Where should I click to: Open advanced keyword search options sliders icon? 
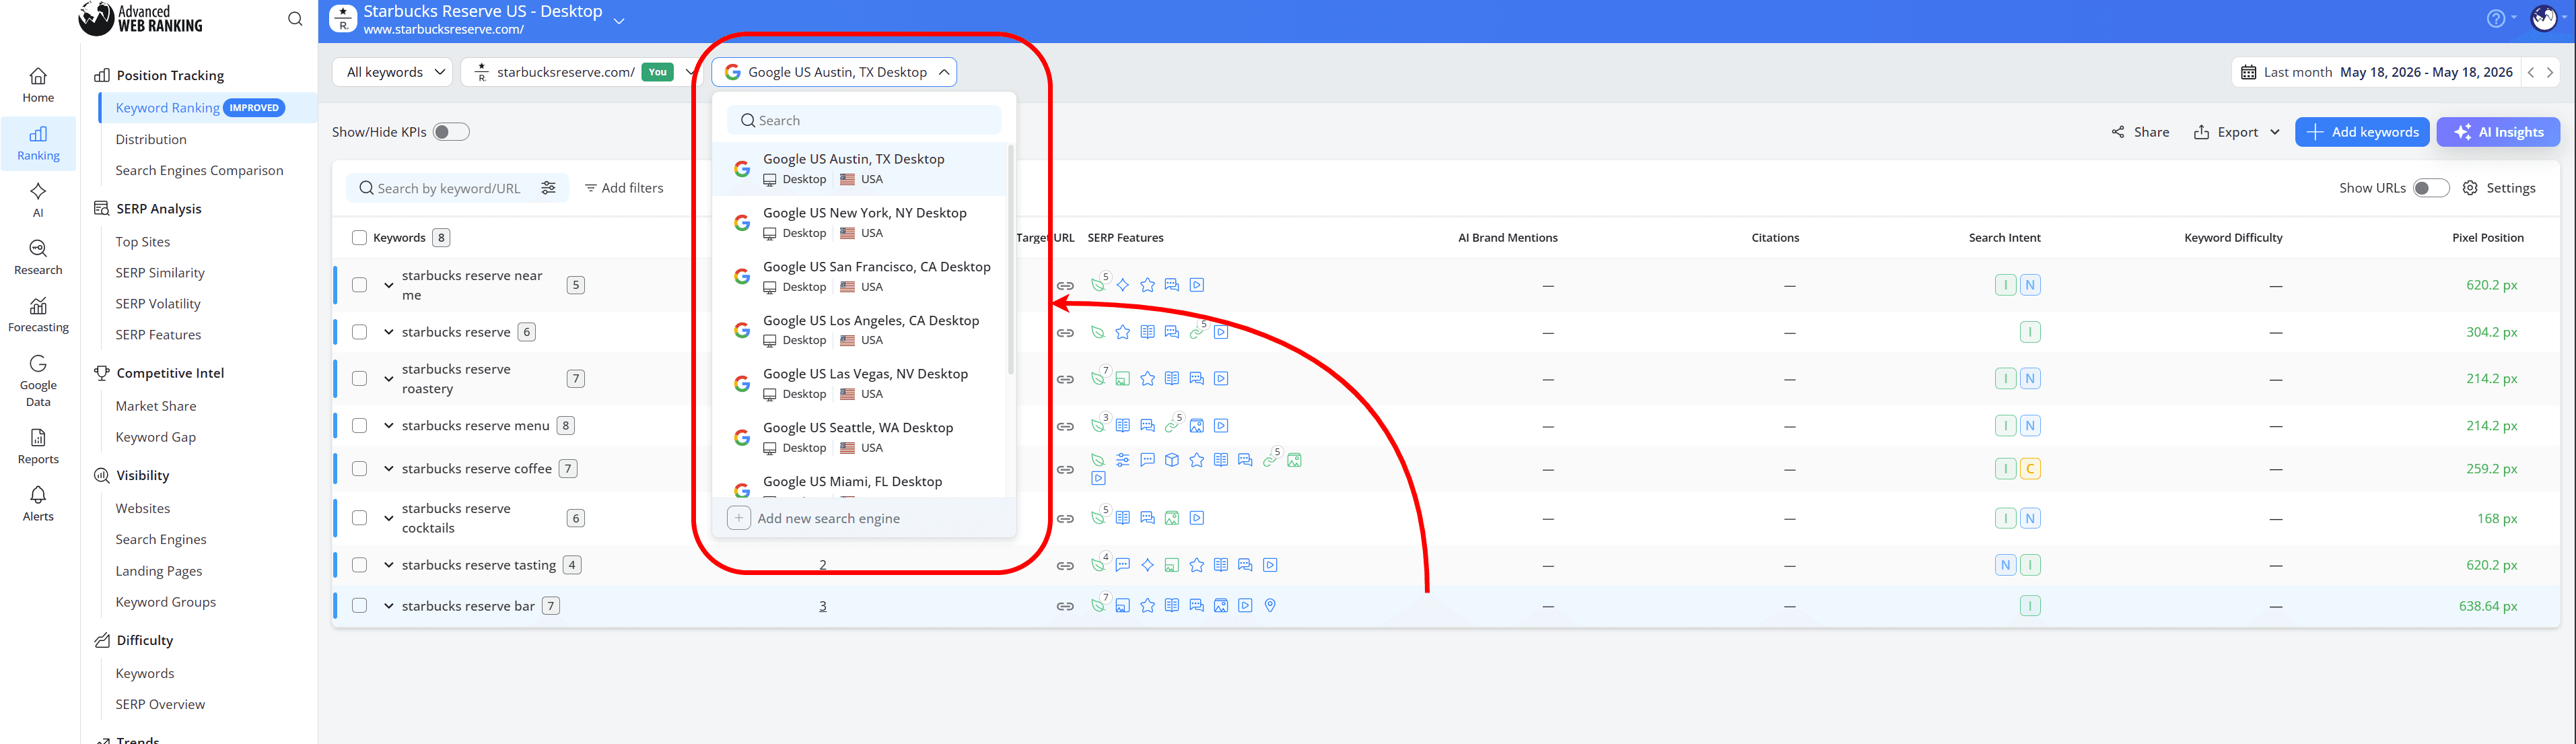point(548,188)
